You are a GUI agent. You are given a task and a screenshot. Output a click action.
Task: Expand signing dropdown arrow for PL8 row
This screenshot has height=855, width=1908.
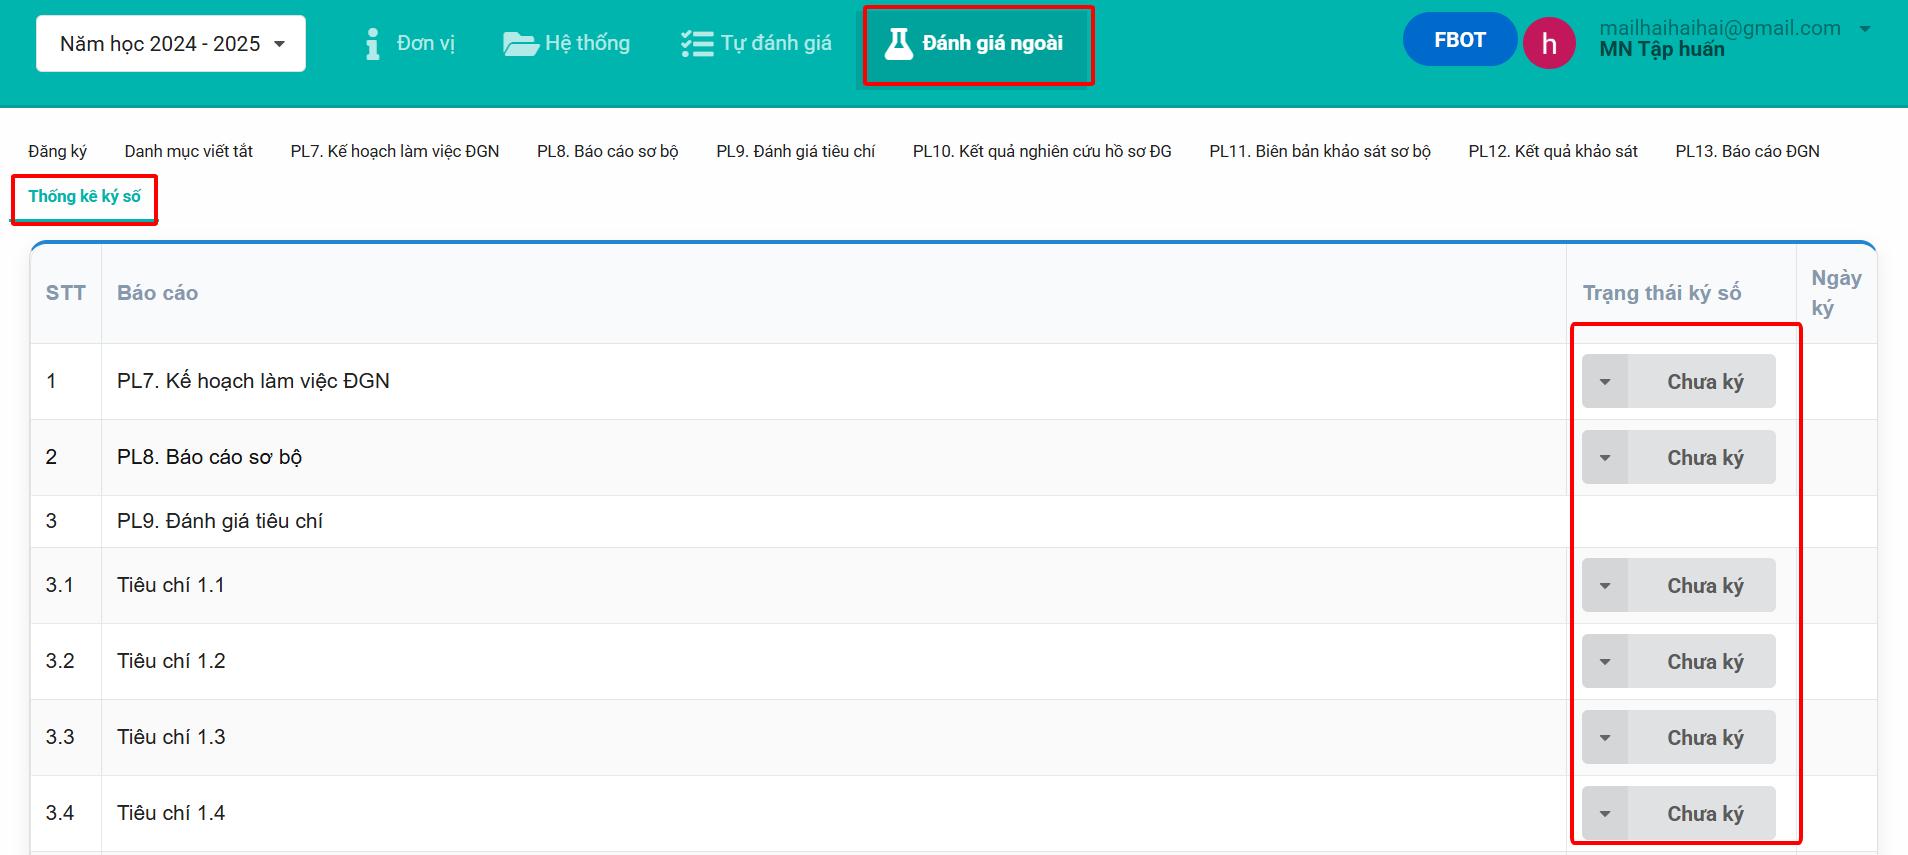click(x=1605, y=458)
